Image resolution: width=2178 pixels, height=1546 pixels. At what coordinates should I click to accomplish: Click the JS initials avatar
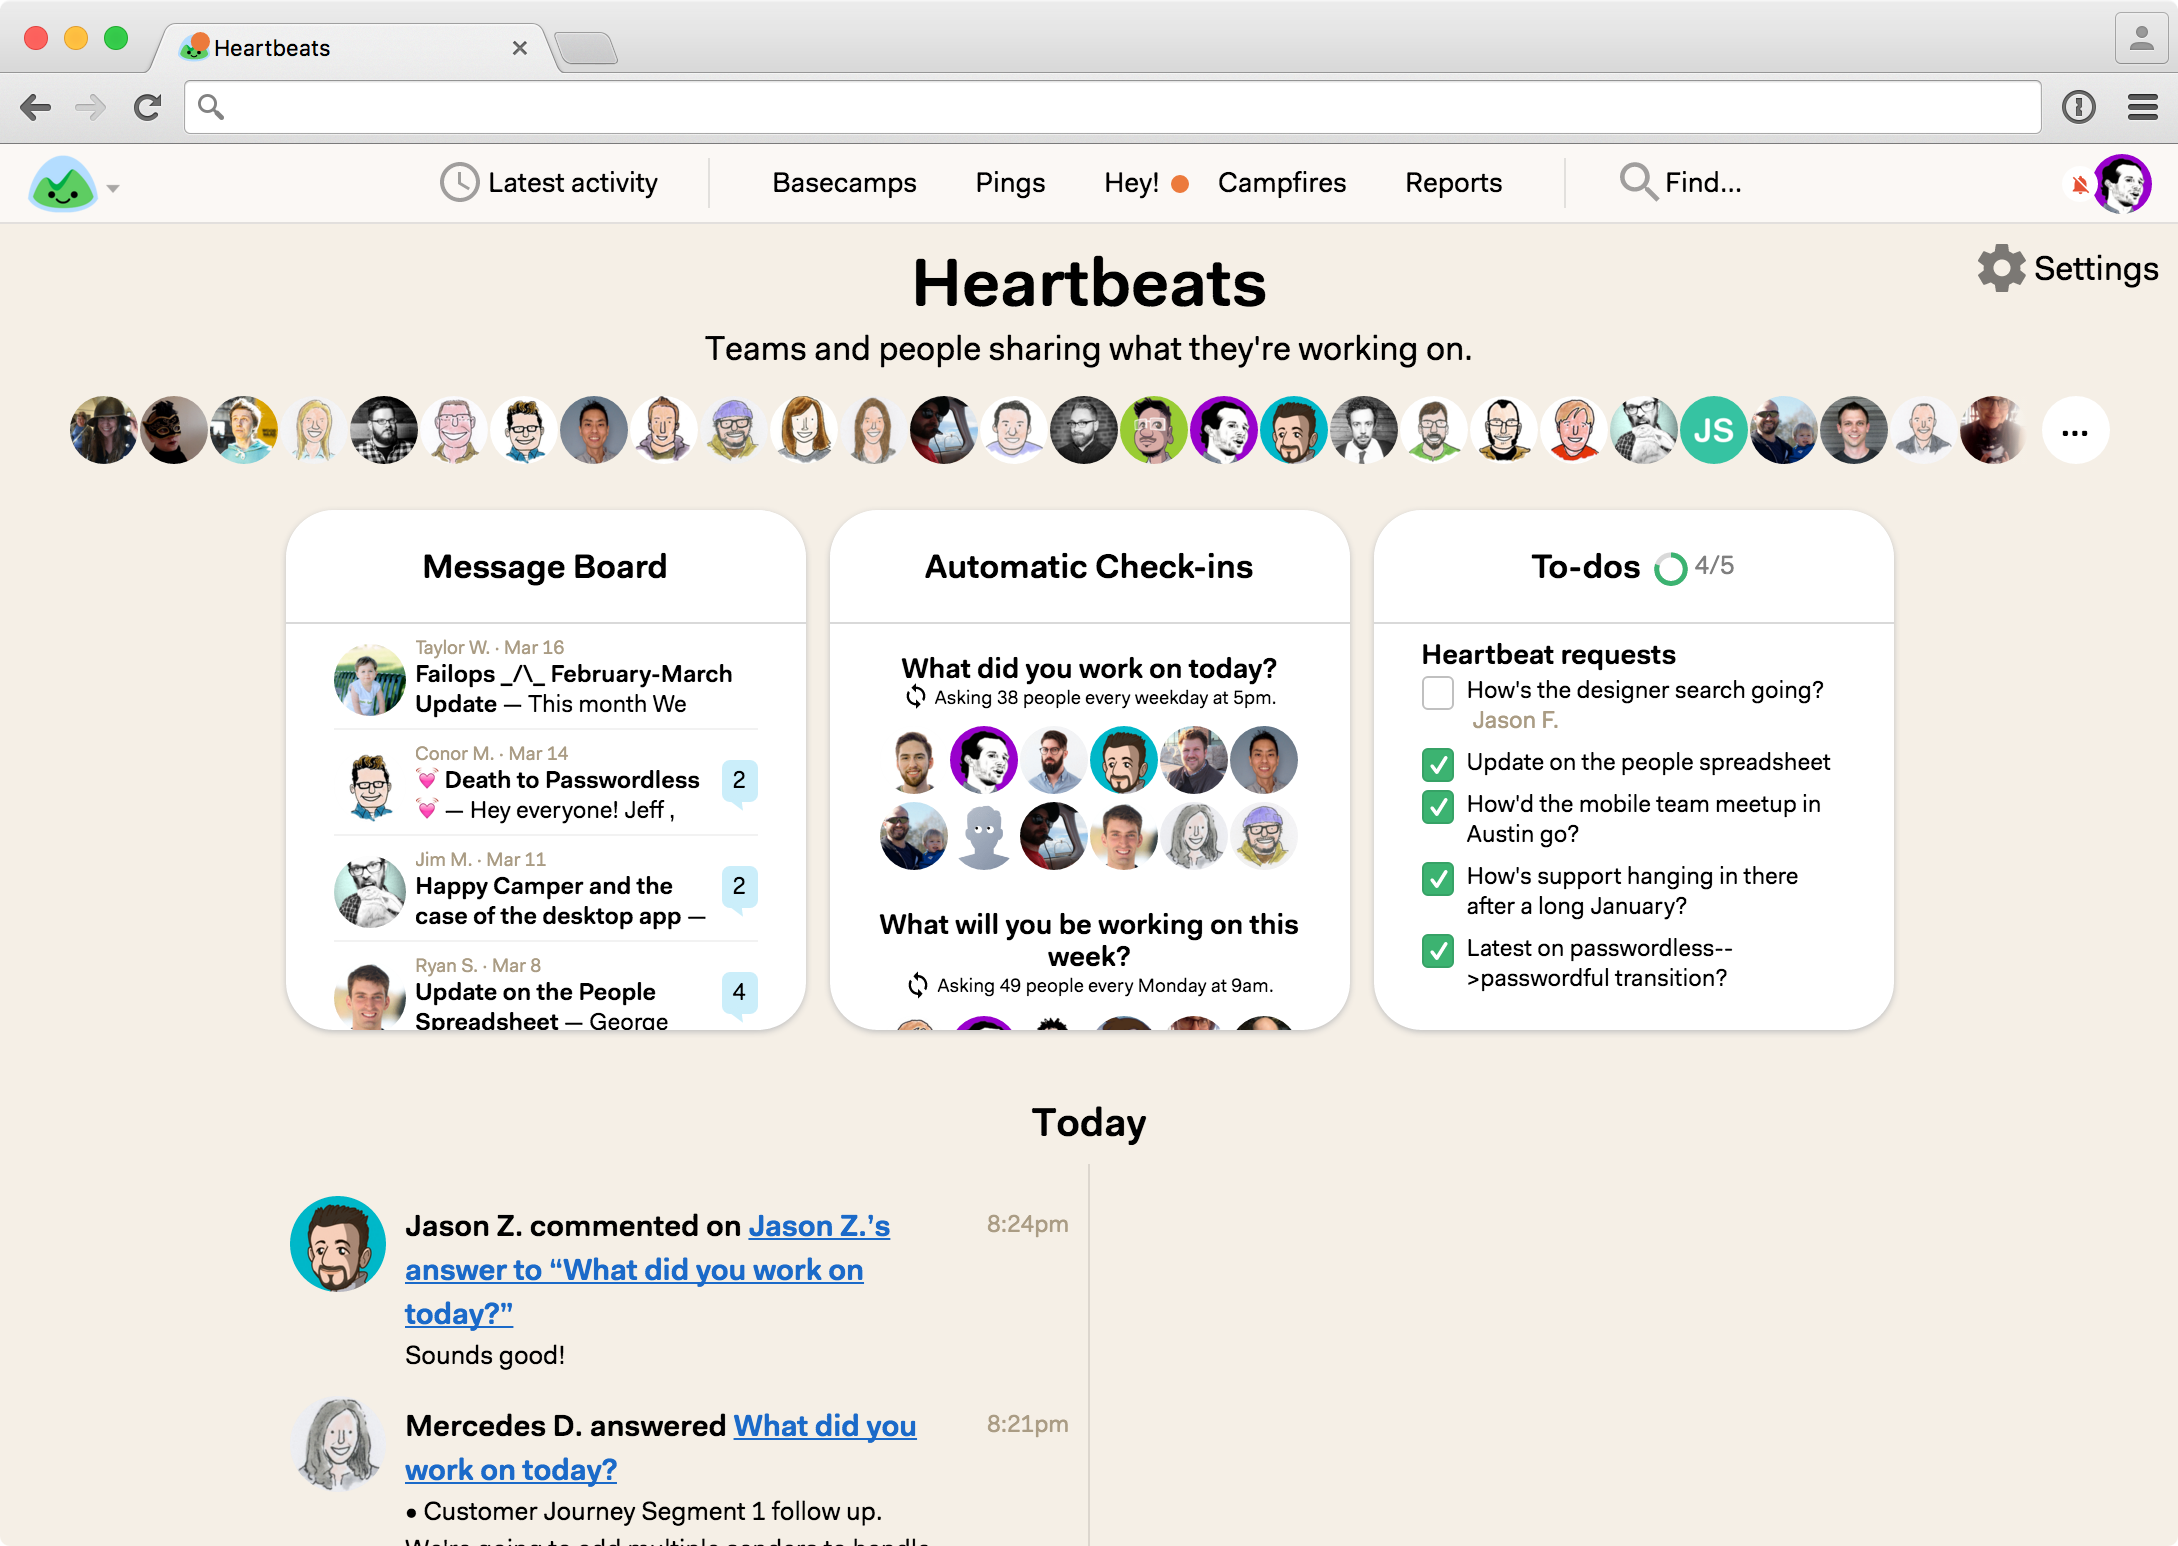coord(1713,431)
